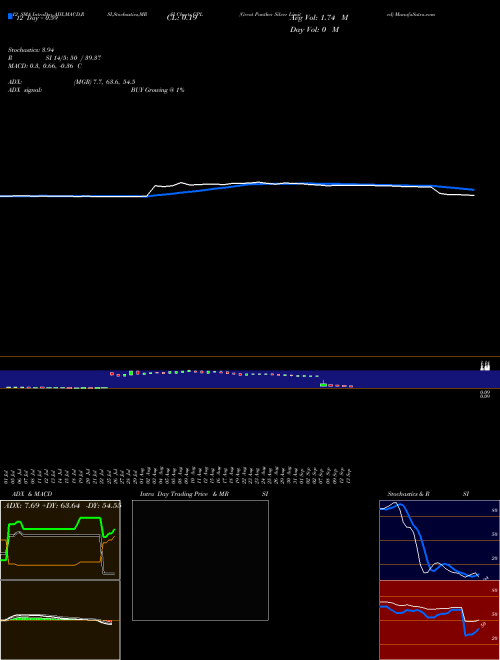Screen dimensions: 500x660
Task: Select the 'Stochastics: 3.94' reading
Action: [31, 50]
